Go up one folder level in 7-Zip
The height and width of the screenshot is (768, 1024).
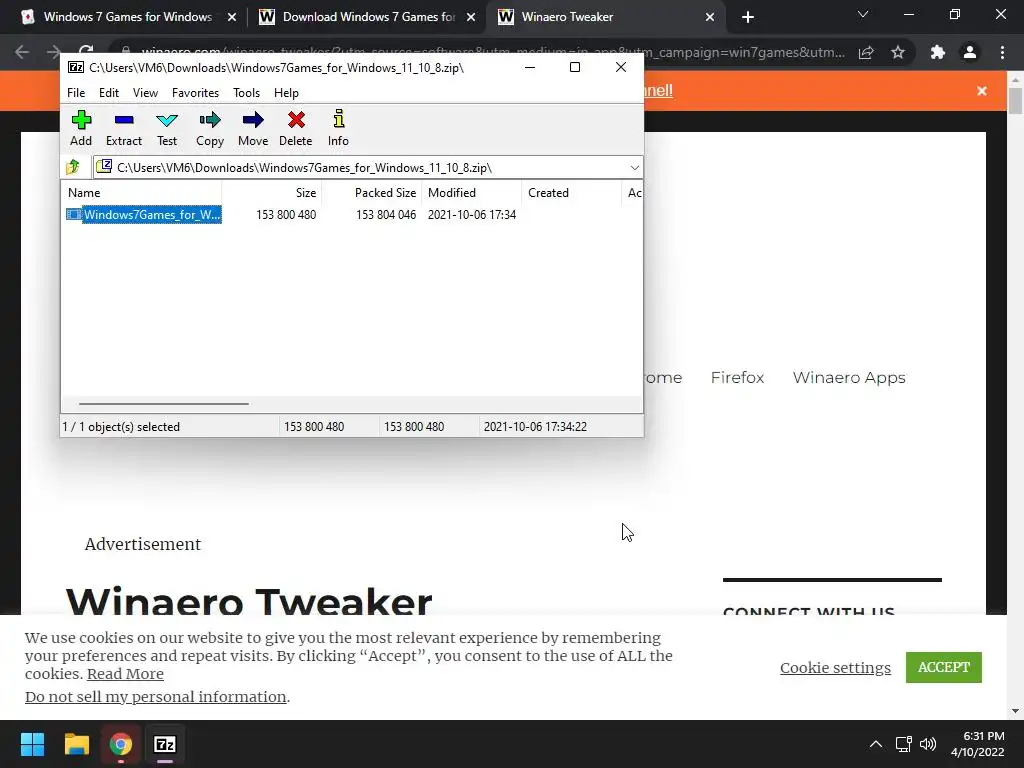point(73,167)
